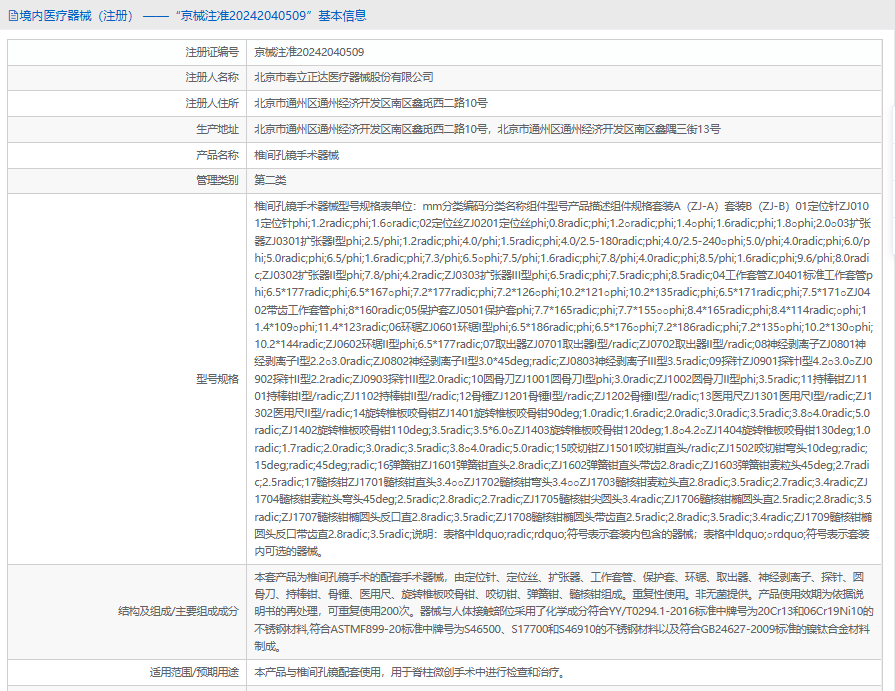Click the composition paragraph starting 本套产品为椎间孔镜手术

tap(563, 612)
